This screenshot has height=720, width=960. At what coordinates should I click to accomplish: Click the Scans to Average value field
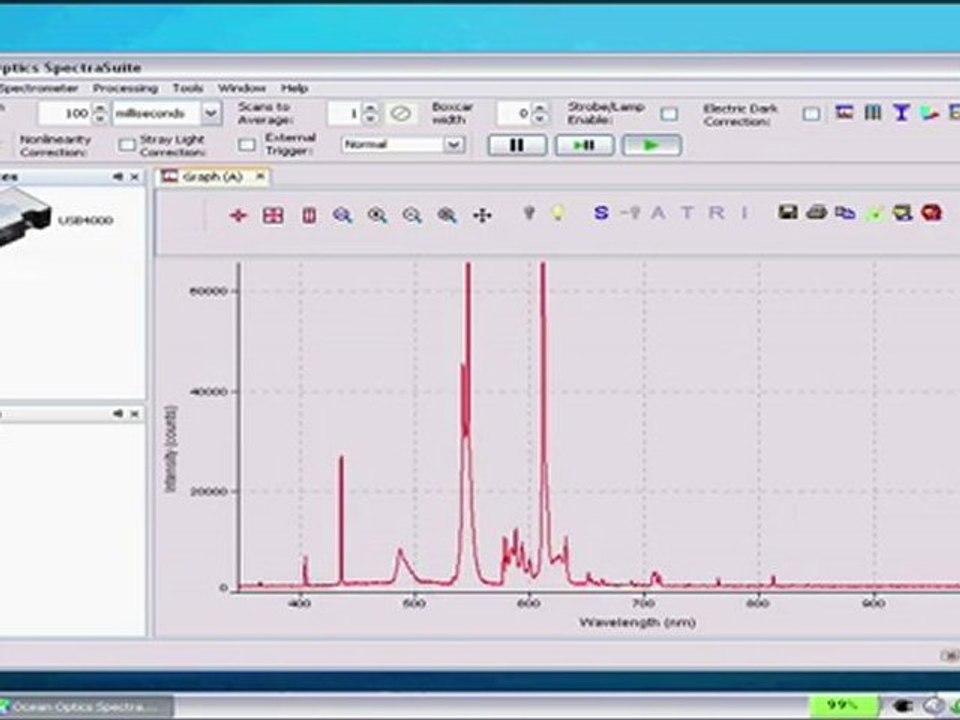pyautogui.click(x=345, y=113)
